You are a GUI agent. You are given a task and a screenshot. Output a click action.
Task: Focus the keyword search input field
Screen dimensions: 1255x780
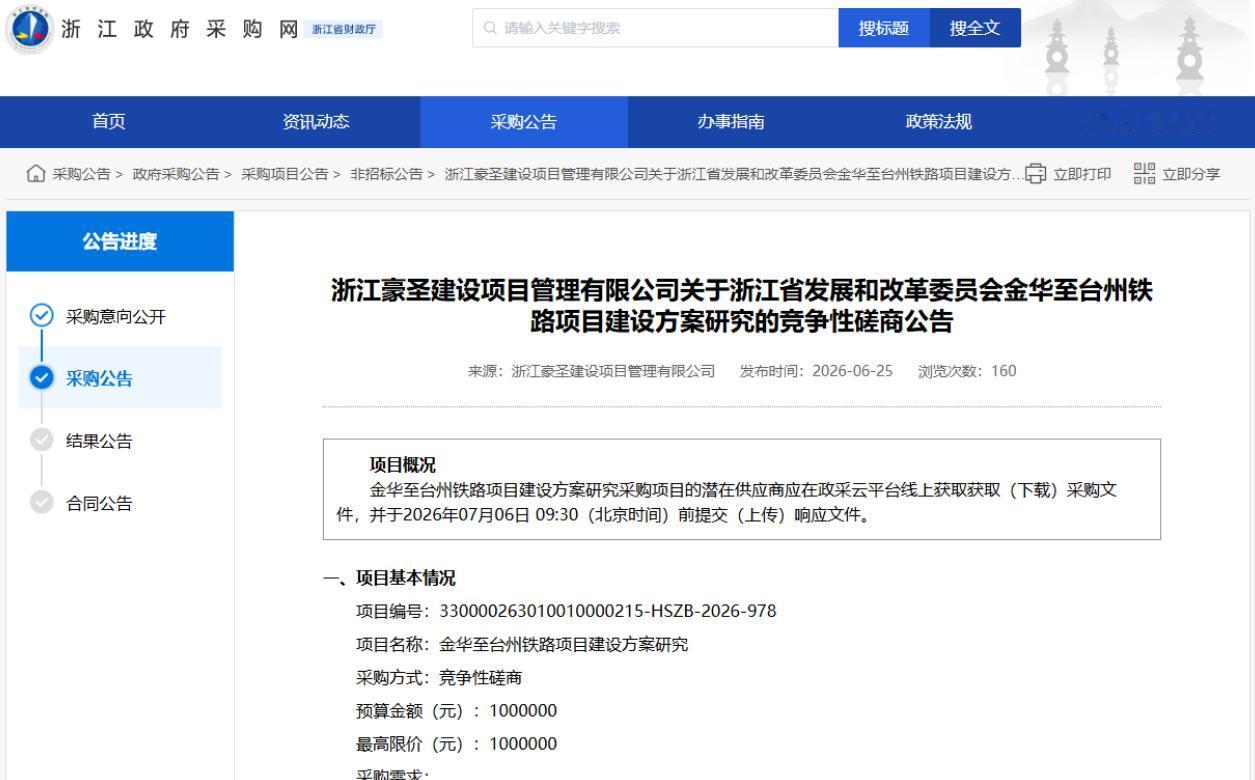(x=655, y=28)
